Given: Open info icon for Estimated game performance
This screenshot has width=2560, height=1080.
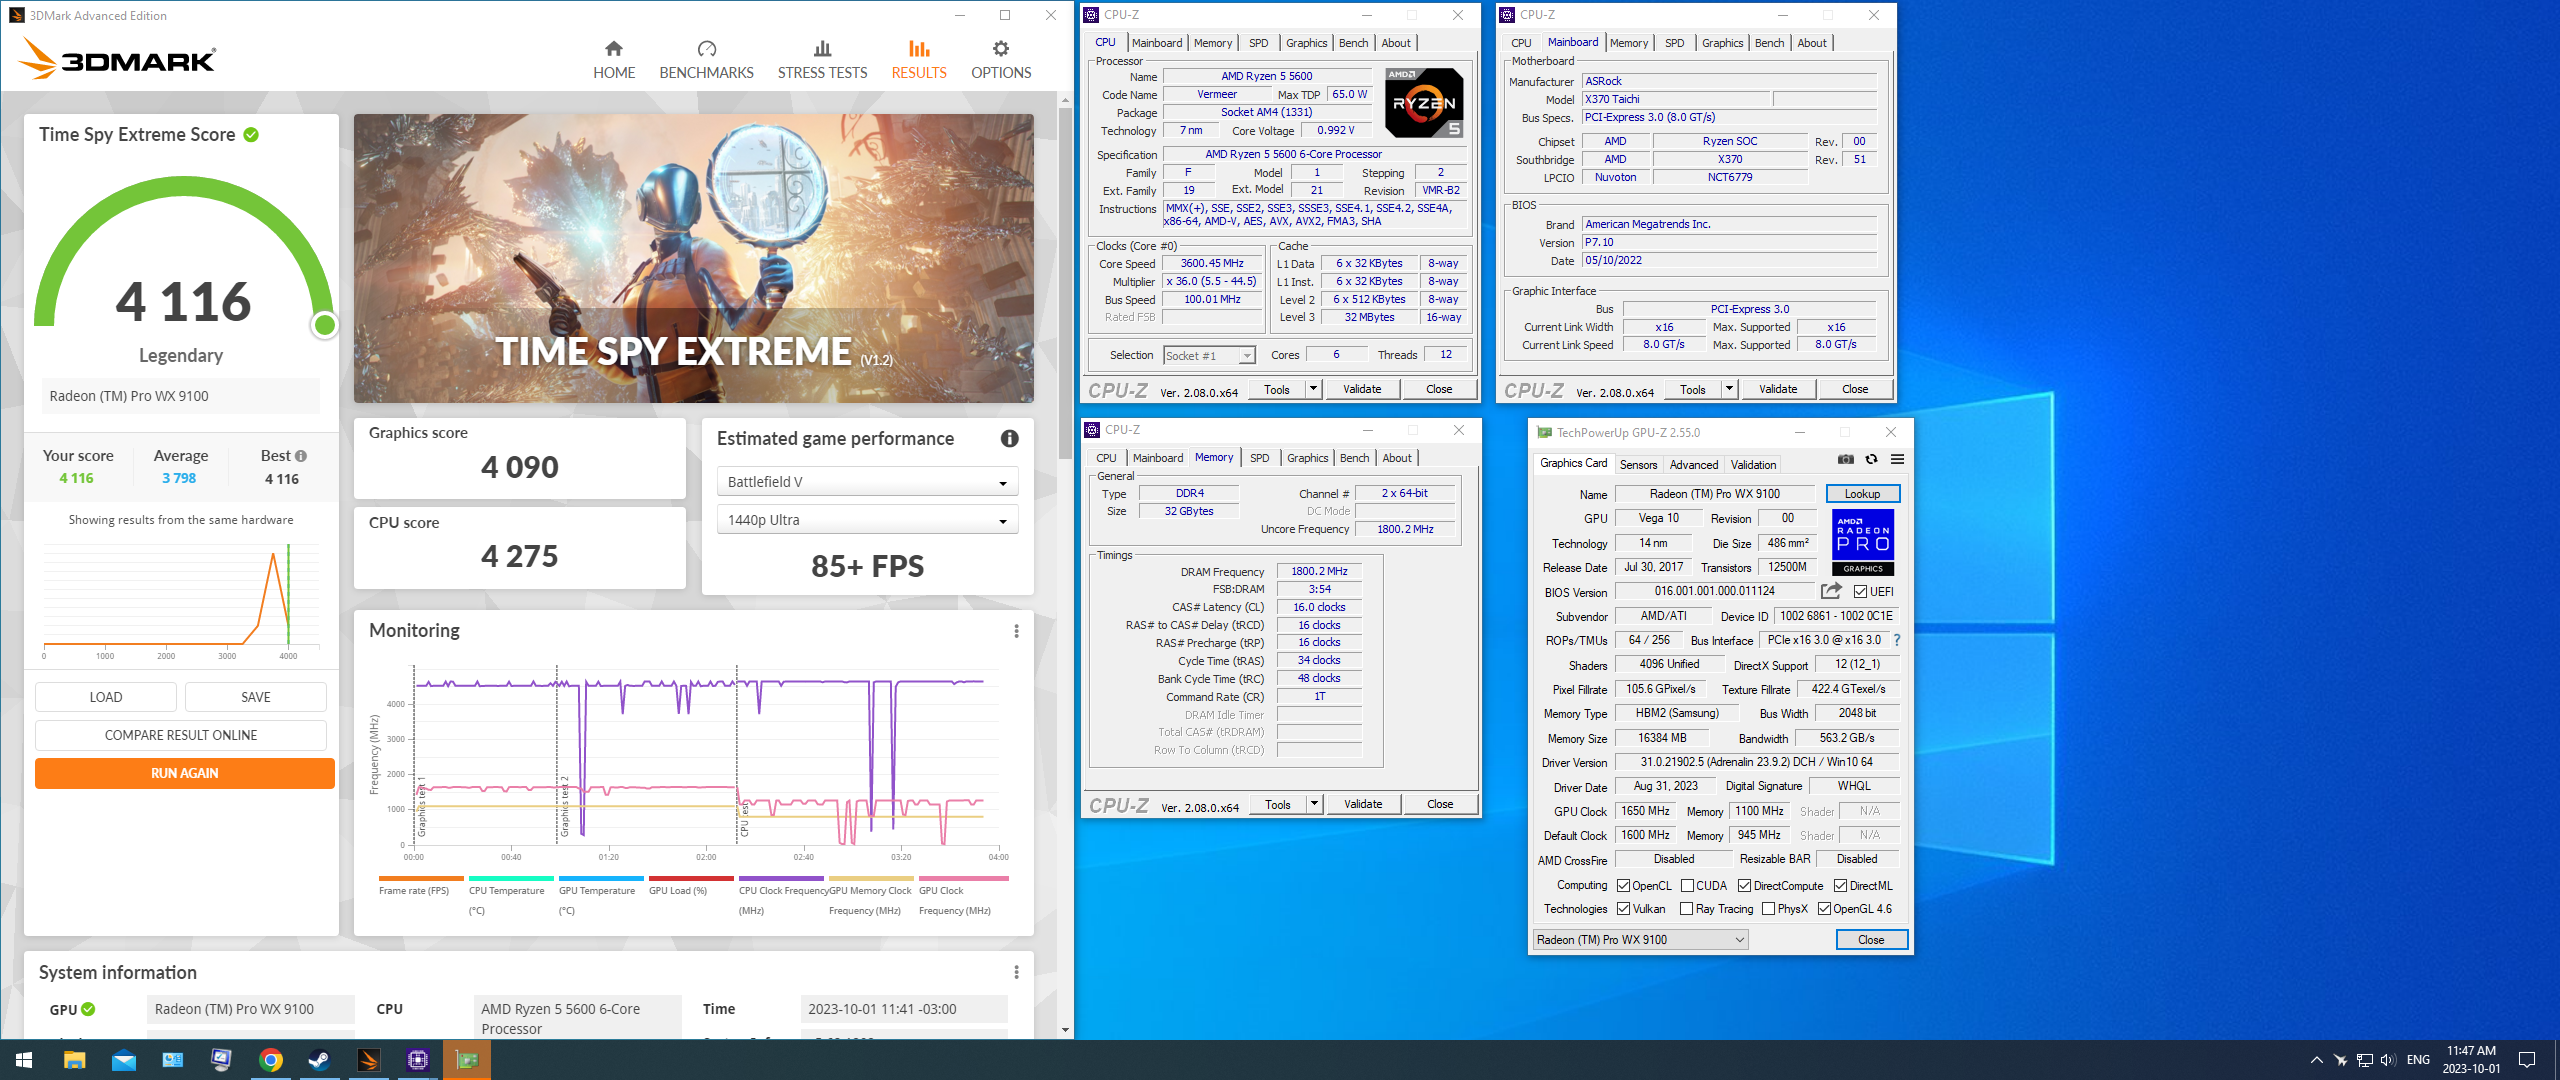Looking at the screenshot, I should coord(1010,439).
